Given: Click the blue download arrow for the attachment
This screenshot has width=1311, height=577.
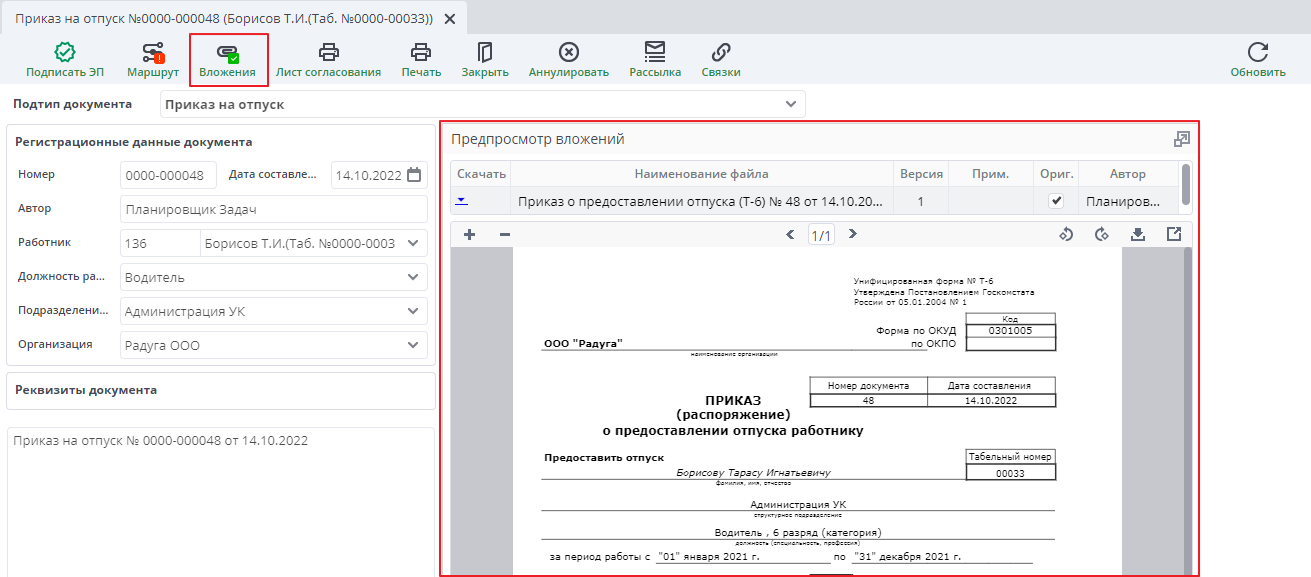Looking at the screenshot, I should click(x=461, y=199).
